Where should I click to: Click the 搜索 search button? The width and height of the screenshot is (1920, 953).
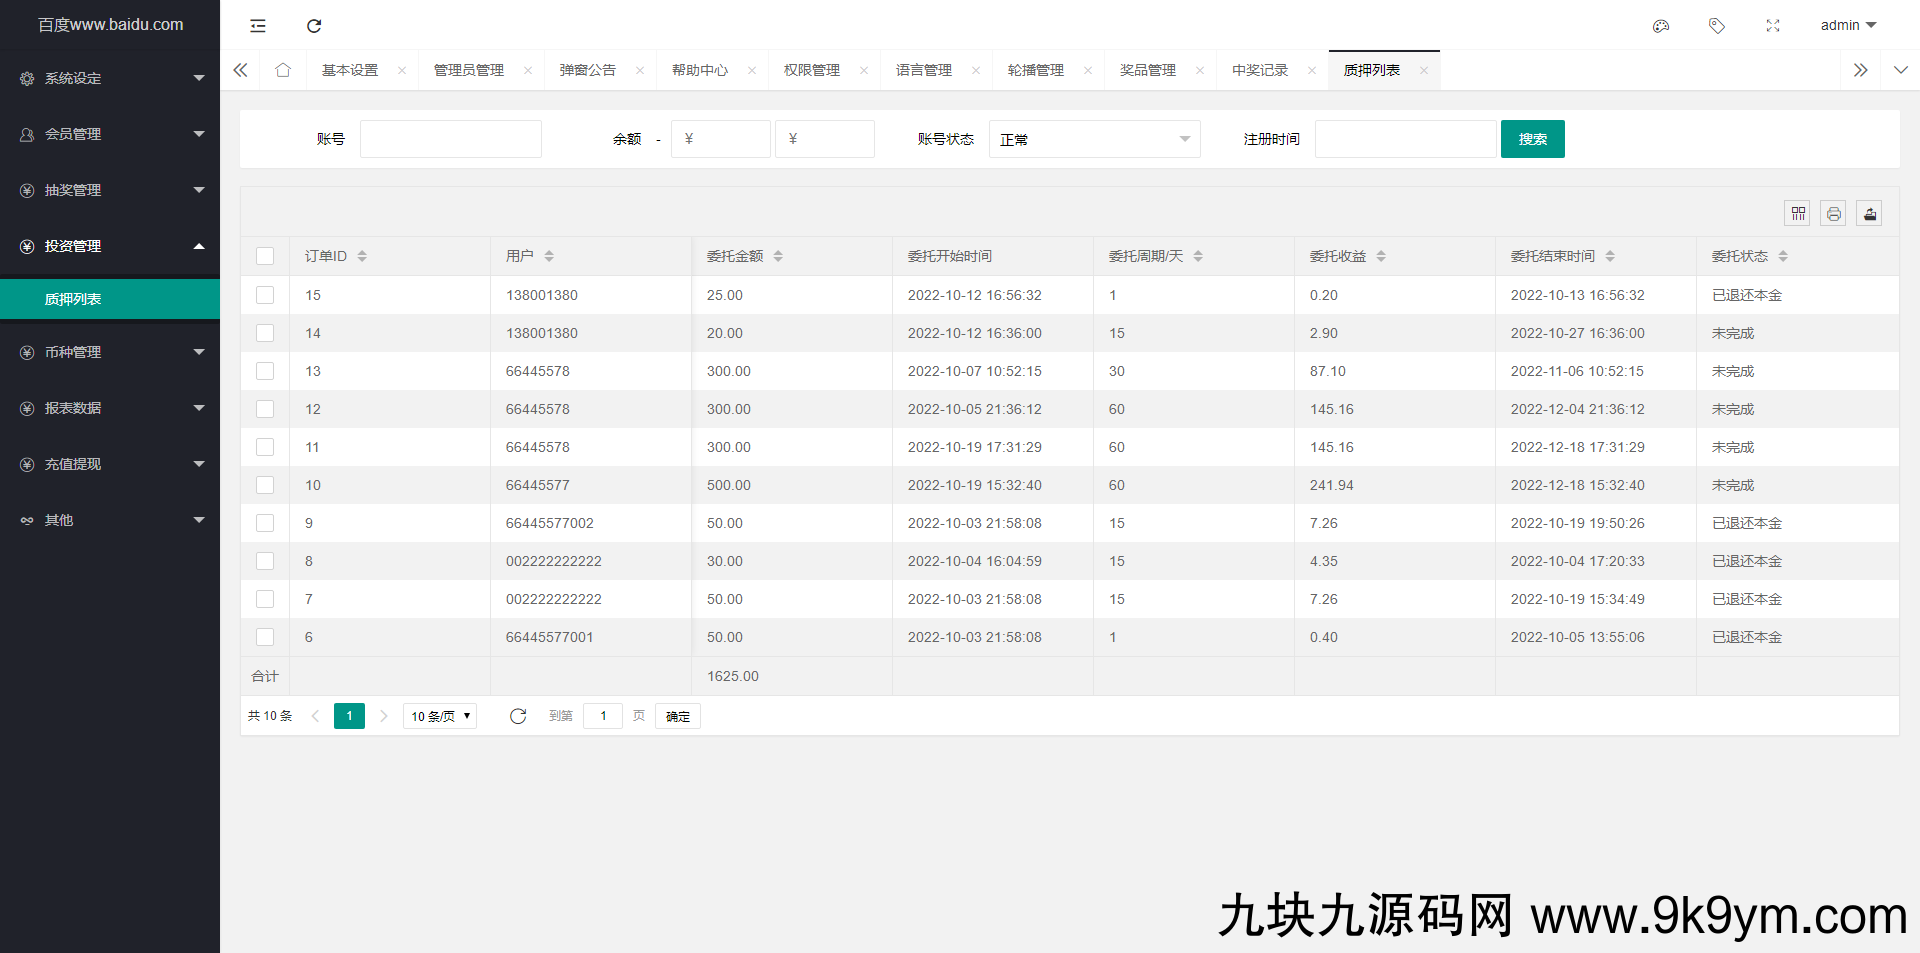click(1532, 139)
